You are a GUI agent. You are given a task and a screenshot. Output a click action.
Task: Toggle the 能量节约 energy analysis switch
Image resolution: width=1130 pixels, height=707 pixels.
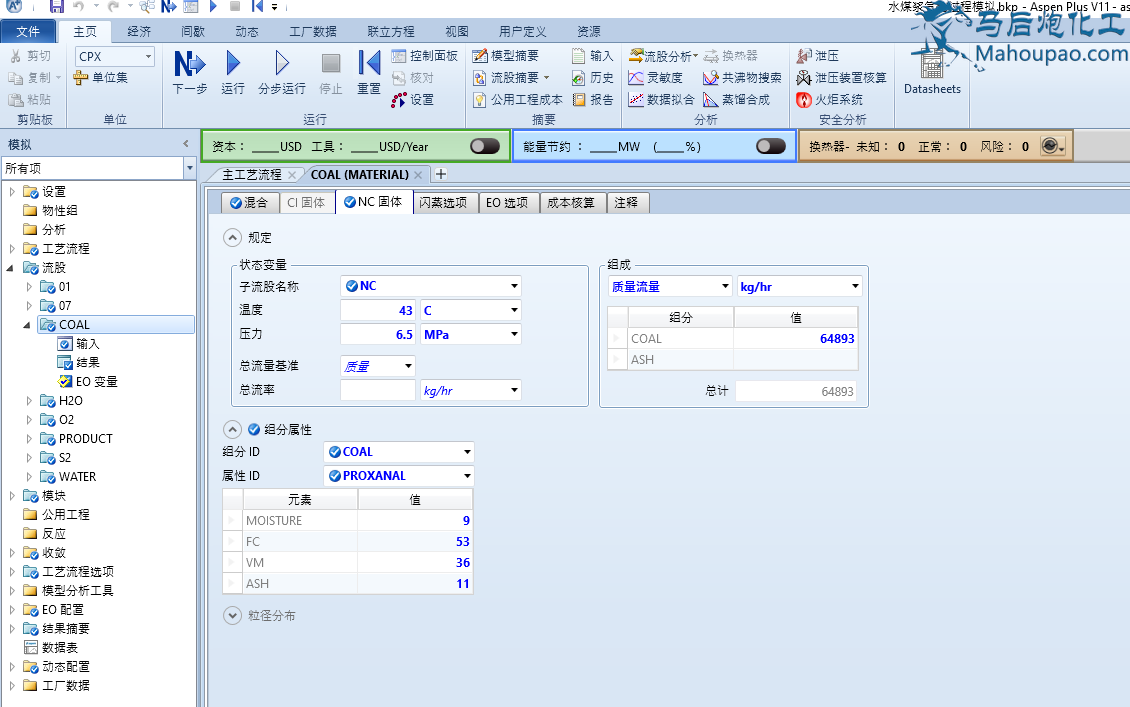click(770, 146)
